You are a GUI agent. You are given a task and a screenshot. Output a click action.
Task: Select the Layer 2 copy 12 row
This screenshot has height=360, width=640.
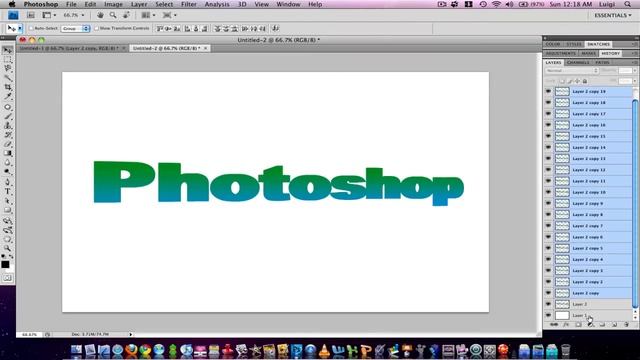click(588, 170)
